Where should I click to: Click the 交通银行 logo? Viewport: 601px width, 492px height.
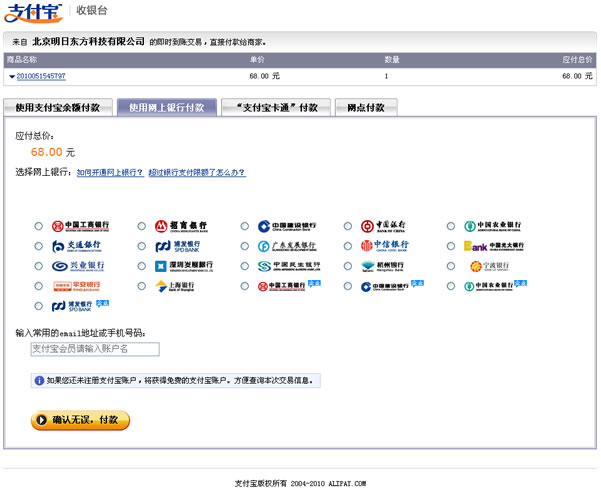77,246
